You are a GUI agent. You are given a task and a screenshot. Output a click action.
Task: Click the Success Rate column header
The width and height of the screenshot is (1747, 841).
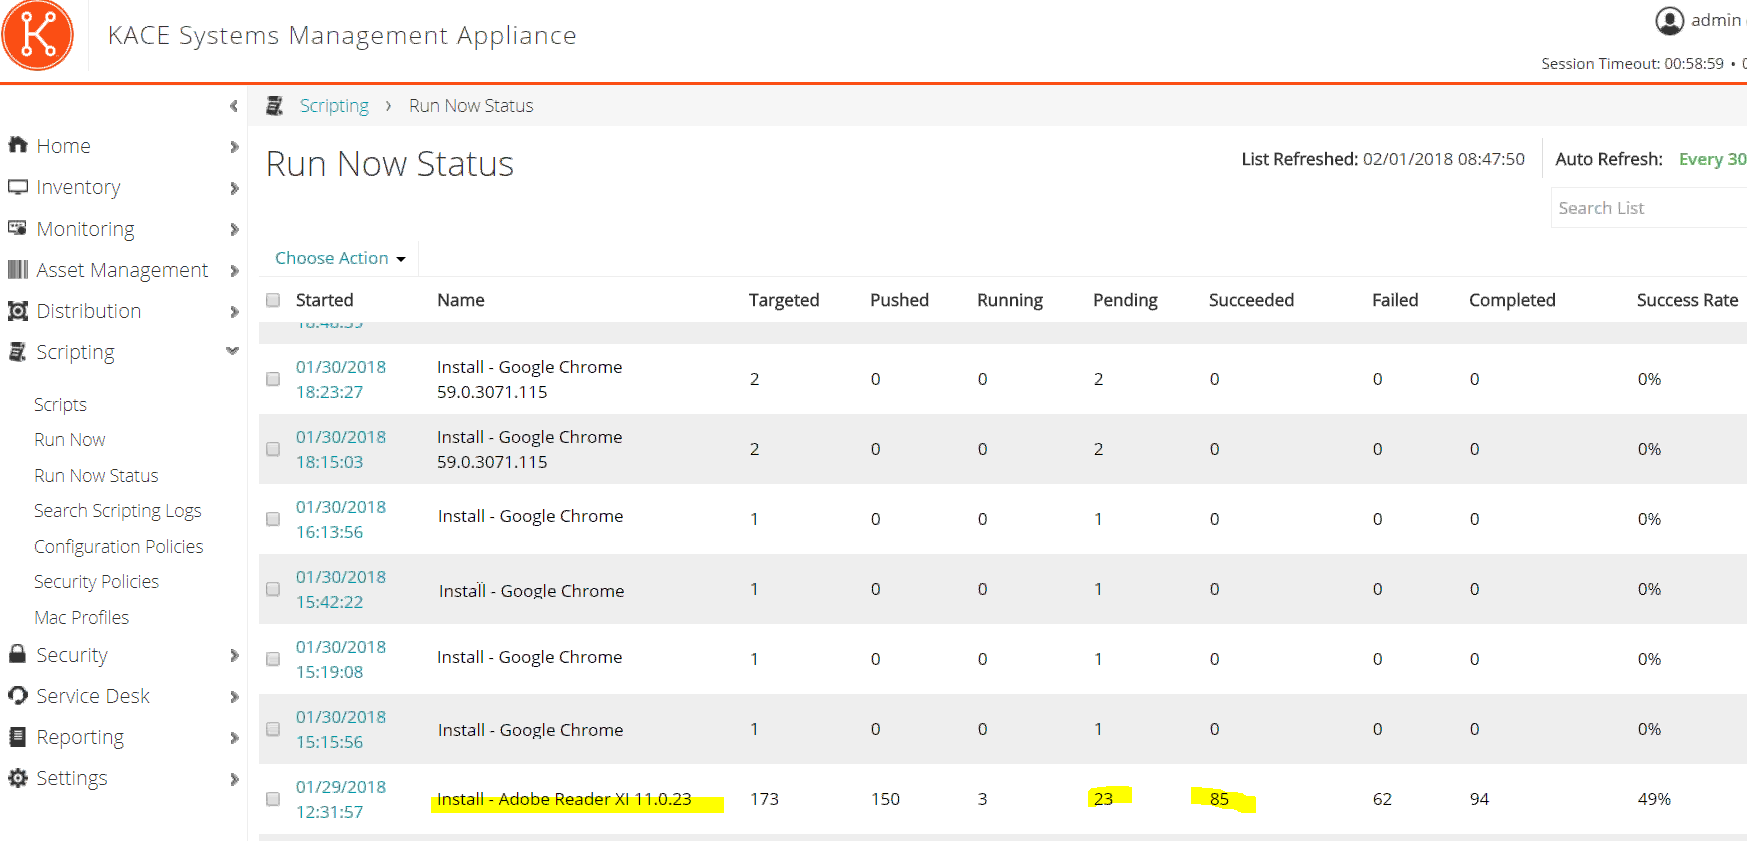(1687, 300)
